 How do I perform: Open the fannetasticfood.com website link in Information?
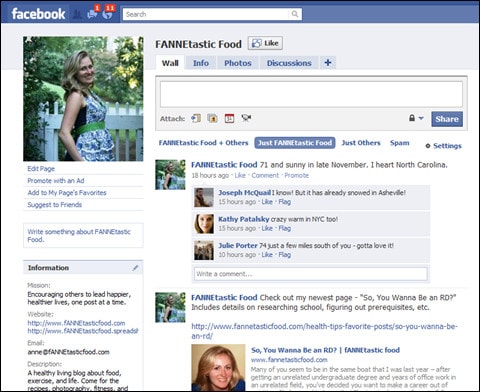[76, 323]
